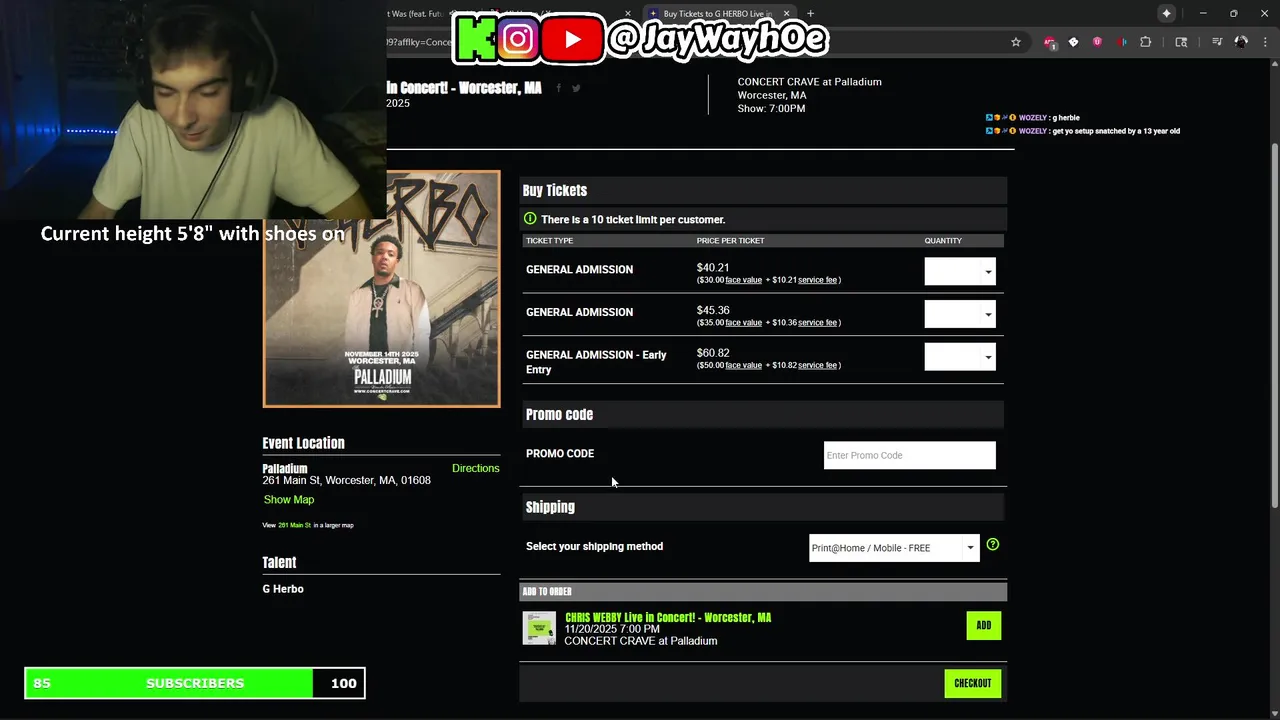1280x720 pixels.
Task: Open Directions to Palladium
Action: pyautogui.click(x=475, y=468)
